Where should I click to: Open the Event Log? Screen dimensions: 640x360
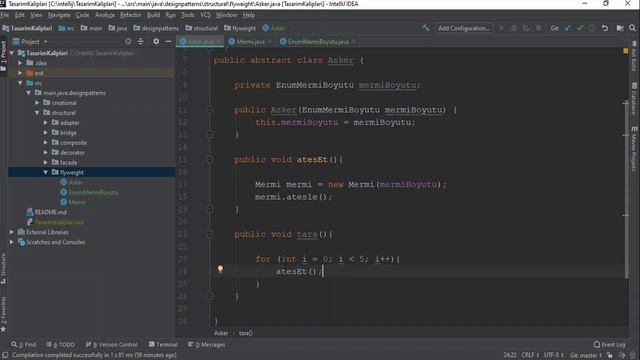click(x=609, y=344)
